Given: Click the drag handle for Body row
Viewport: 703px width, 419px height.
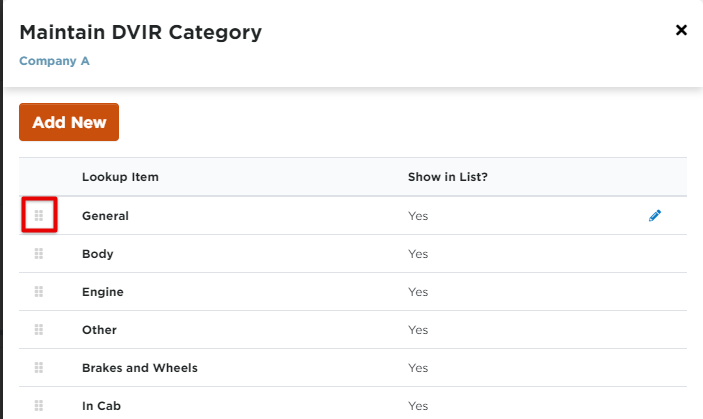Looking at the screenshot, I should 39,253.
